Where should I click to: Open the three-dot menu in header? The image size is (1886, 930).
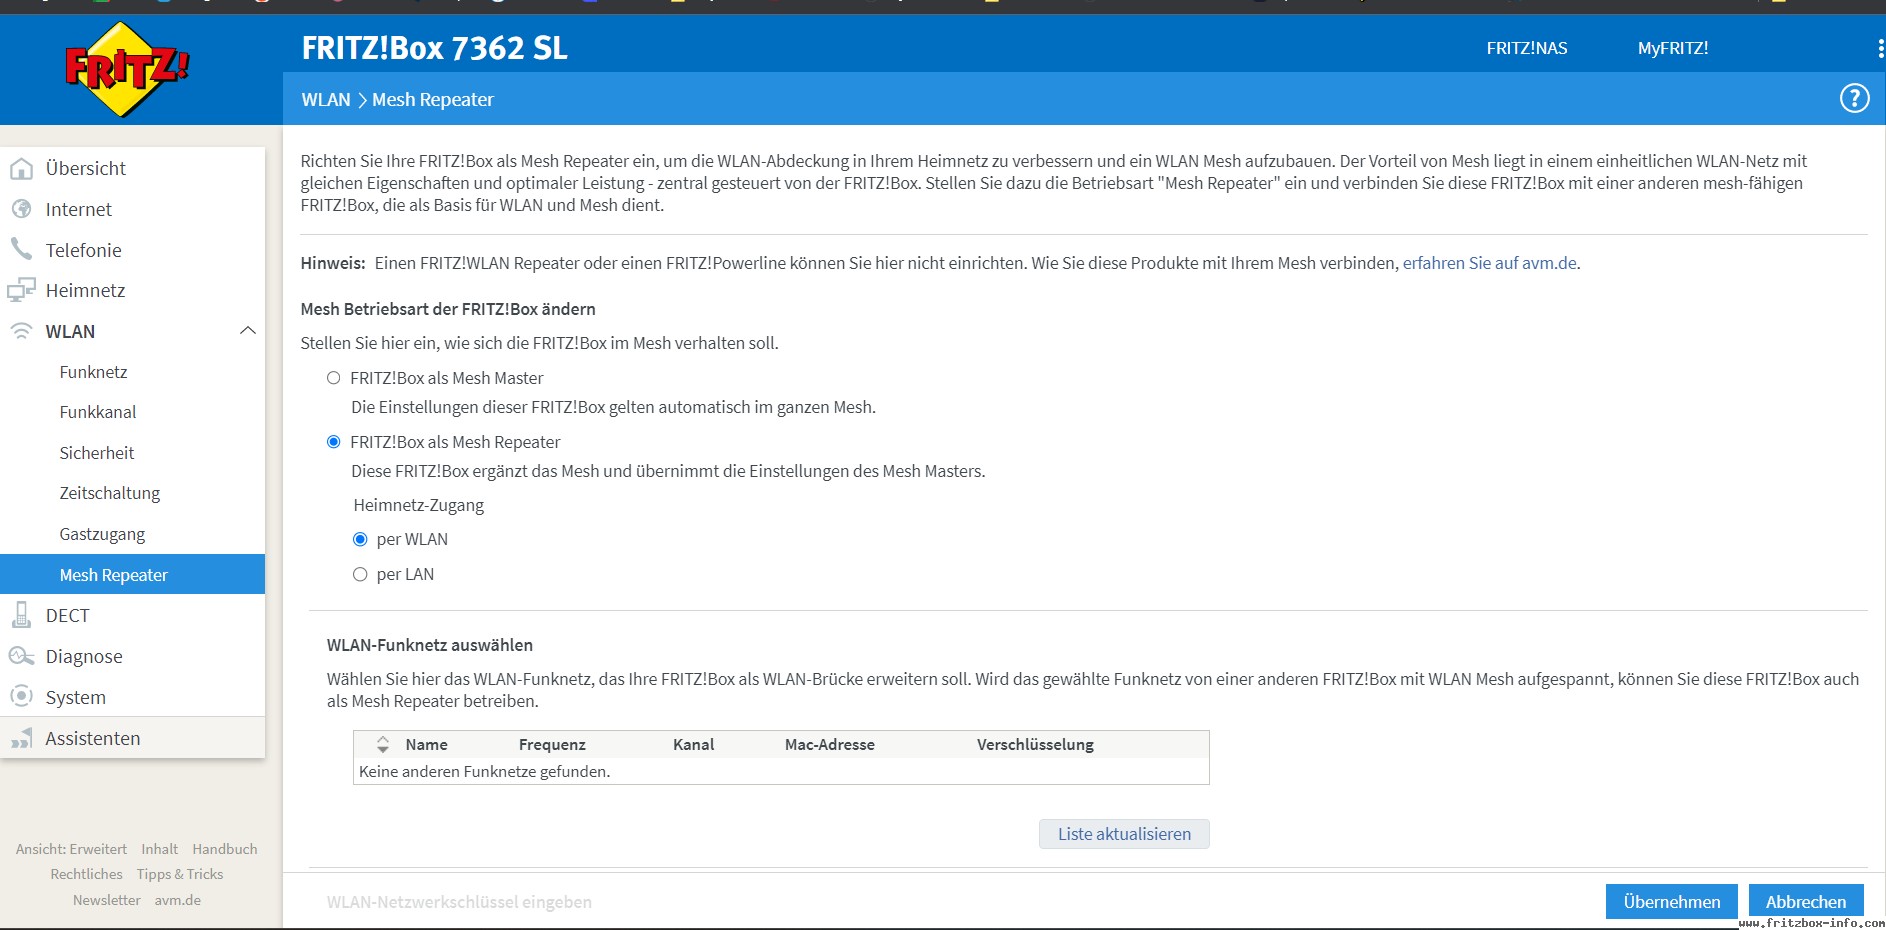(x=1880, y=48)
